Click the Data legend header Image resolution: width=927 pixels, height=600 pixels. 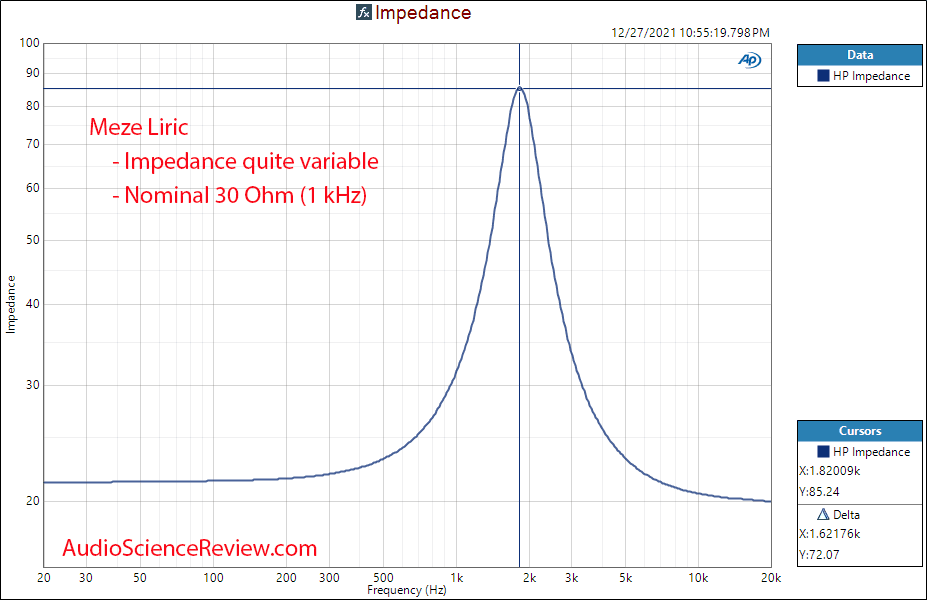pos(860,55)
